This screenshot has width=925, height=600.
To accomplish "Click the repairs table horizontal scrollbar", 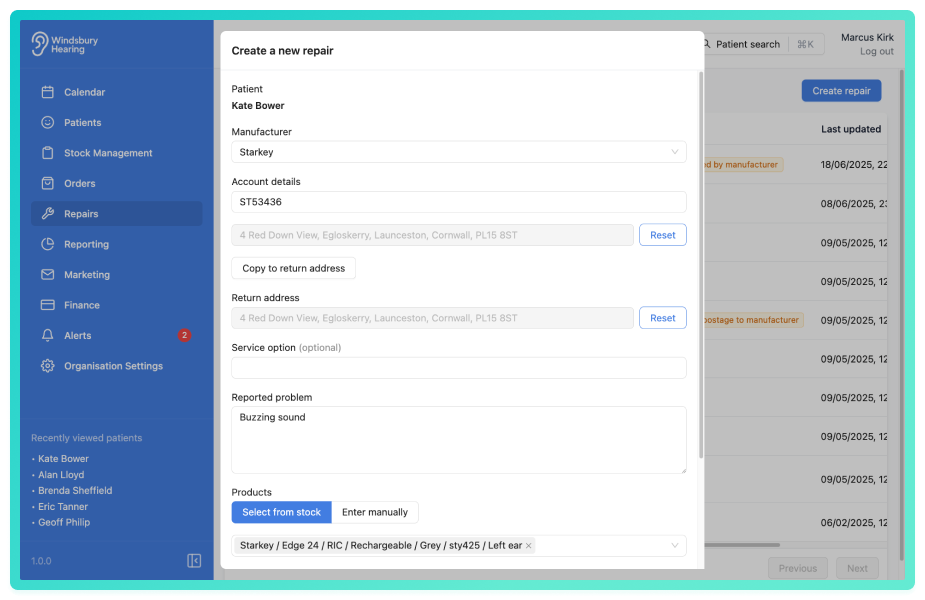I will click(x=742, y=545).
